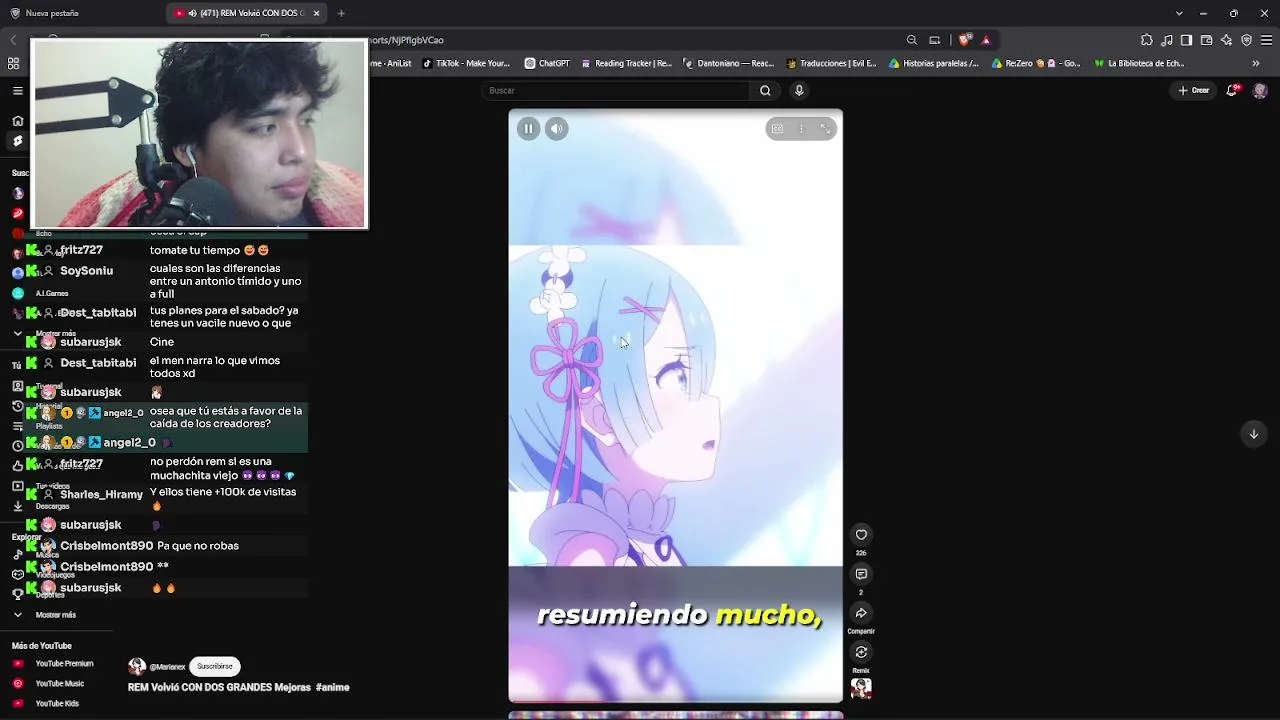
Task: Go to YouTube Home in the sidebar
Action: pos(18,121)
